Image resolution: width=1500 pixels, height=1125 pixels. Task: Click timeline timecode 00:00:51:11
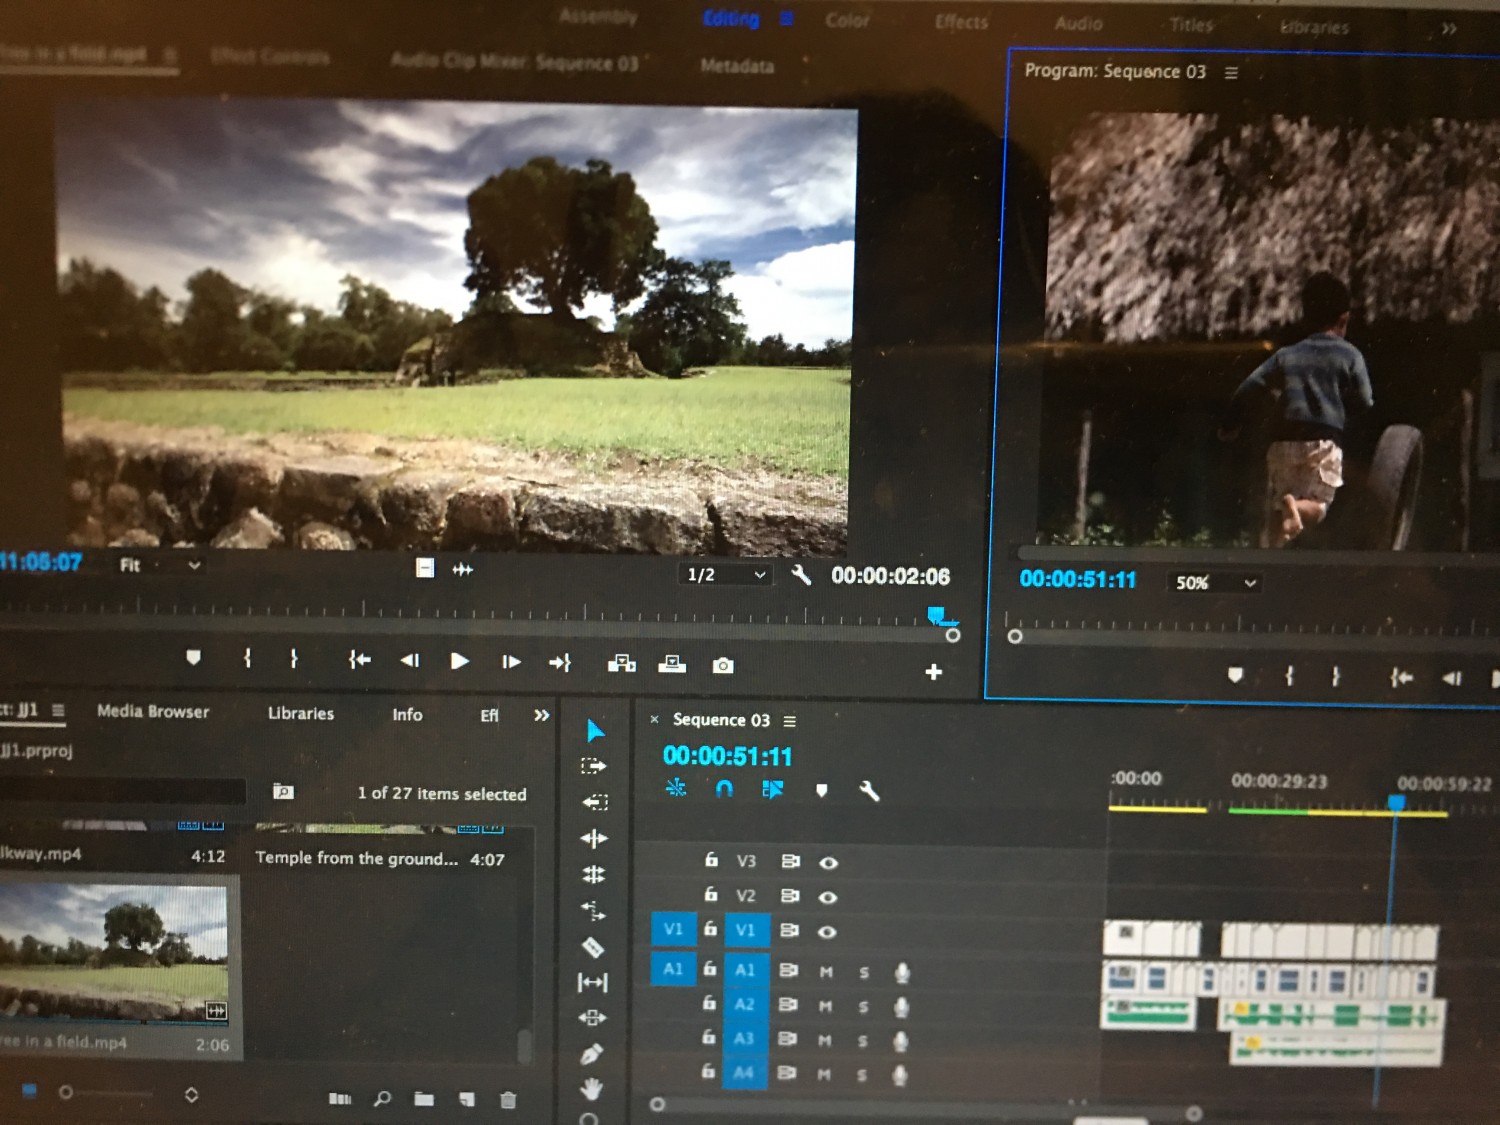[x=727, y=756]
